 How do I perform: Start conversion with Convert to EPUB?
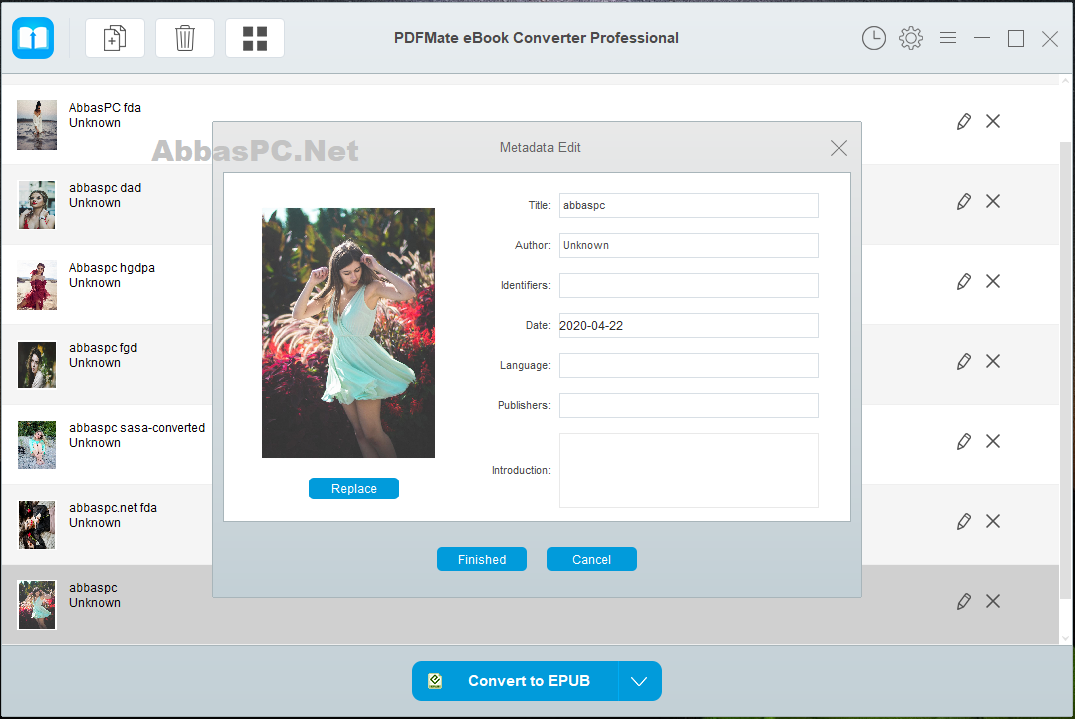(516, 681)
